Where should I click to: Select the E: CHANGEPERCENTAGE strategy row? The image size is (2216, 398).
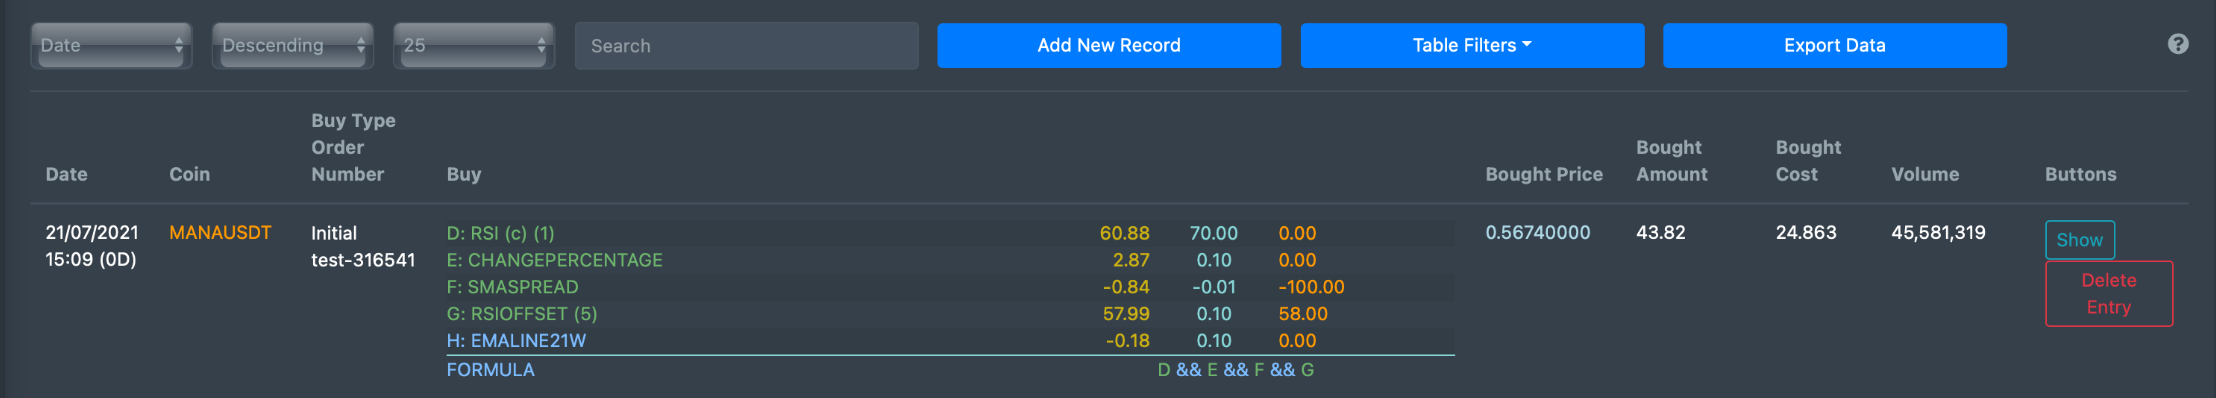coord(950,260)
